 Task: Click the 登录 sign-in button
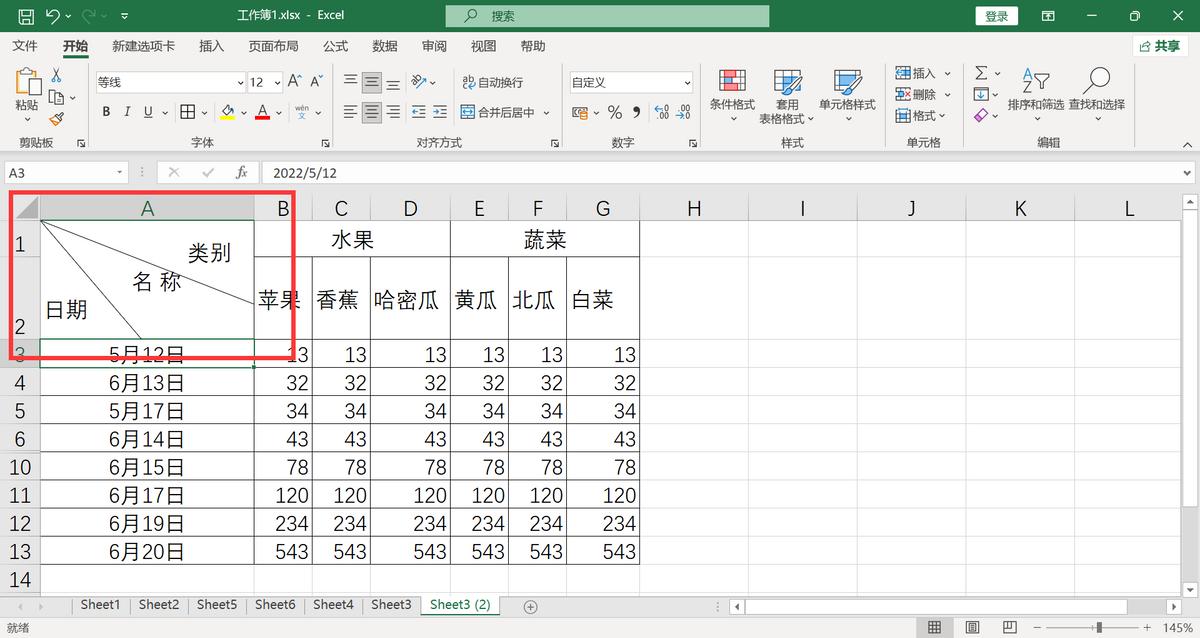pos(996,15)
